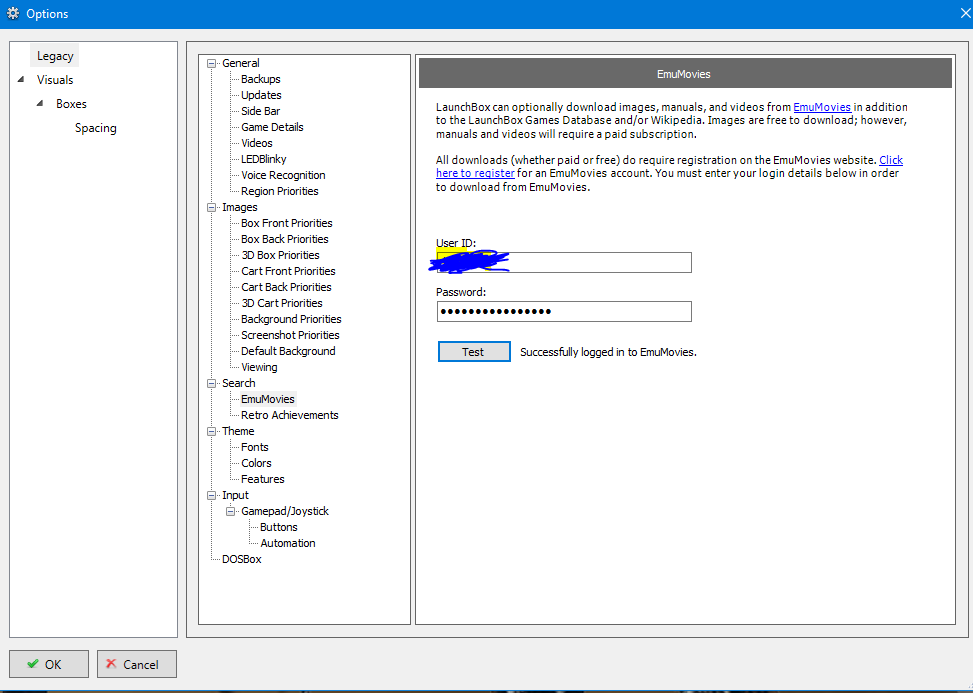Collapse the Search tree node
The image size is (973, 693).
[212, 383]
